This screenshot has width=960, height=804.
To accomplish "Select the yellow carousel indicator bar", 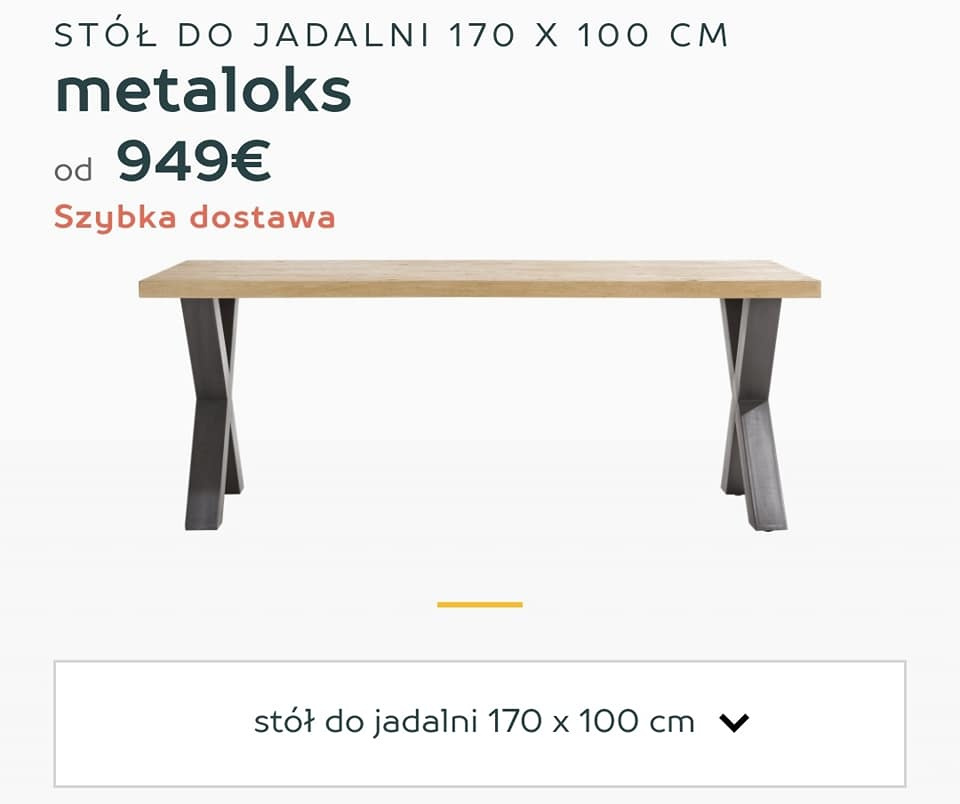I will click(479, 604).
